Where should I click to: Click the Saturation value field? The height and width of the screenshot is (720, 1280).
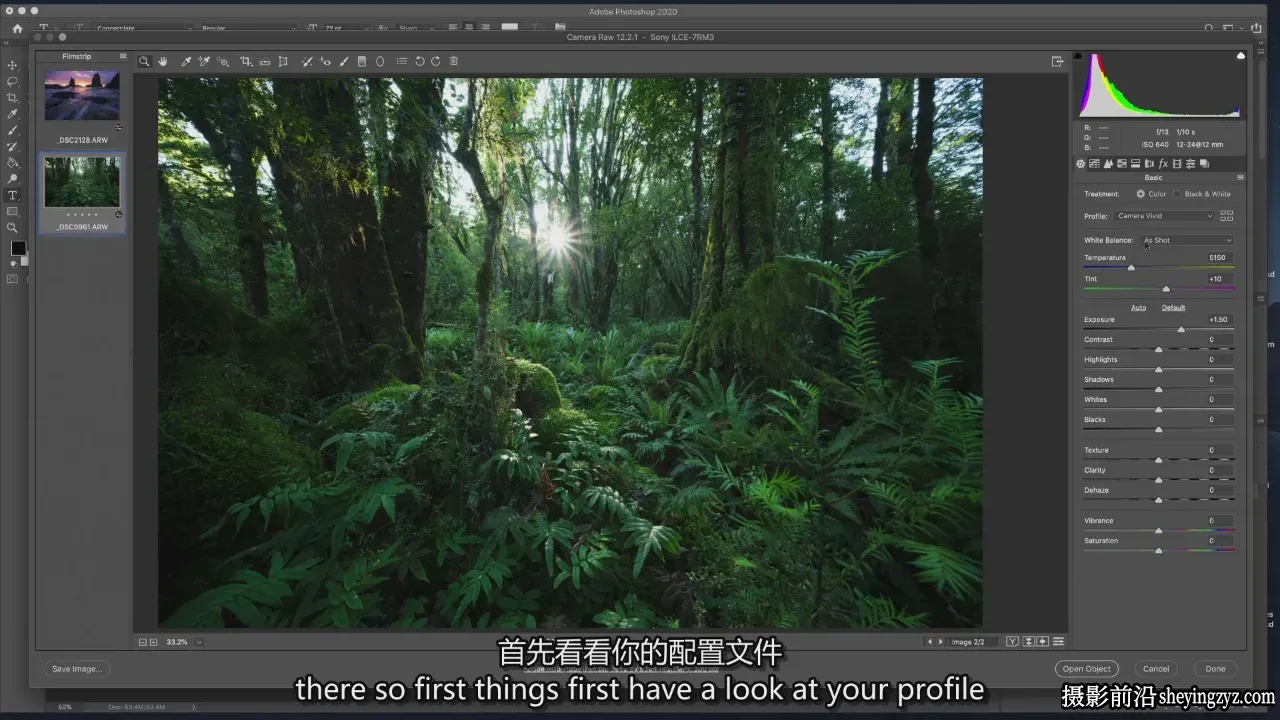pyautogui.click(x=1217, y=540)
